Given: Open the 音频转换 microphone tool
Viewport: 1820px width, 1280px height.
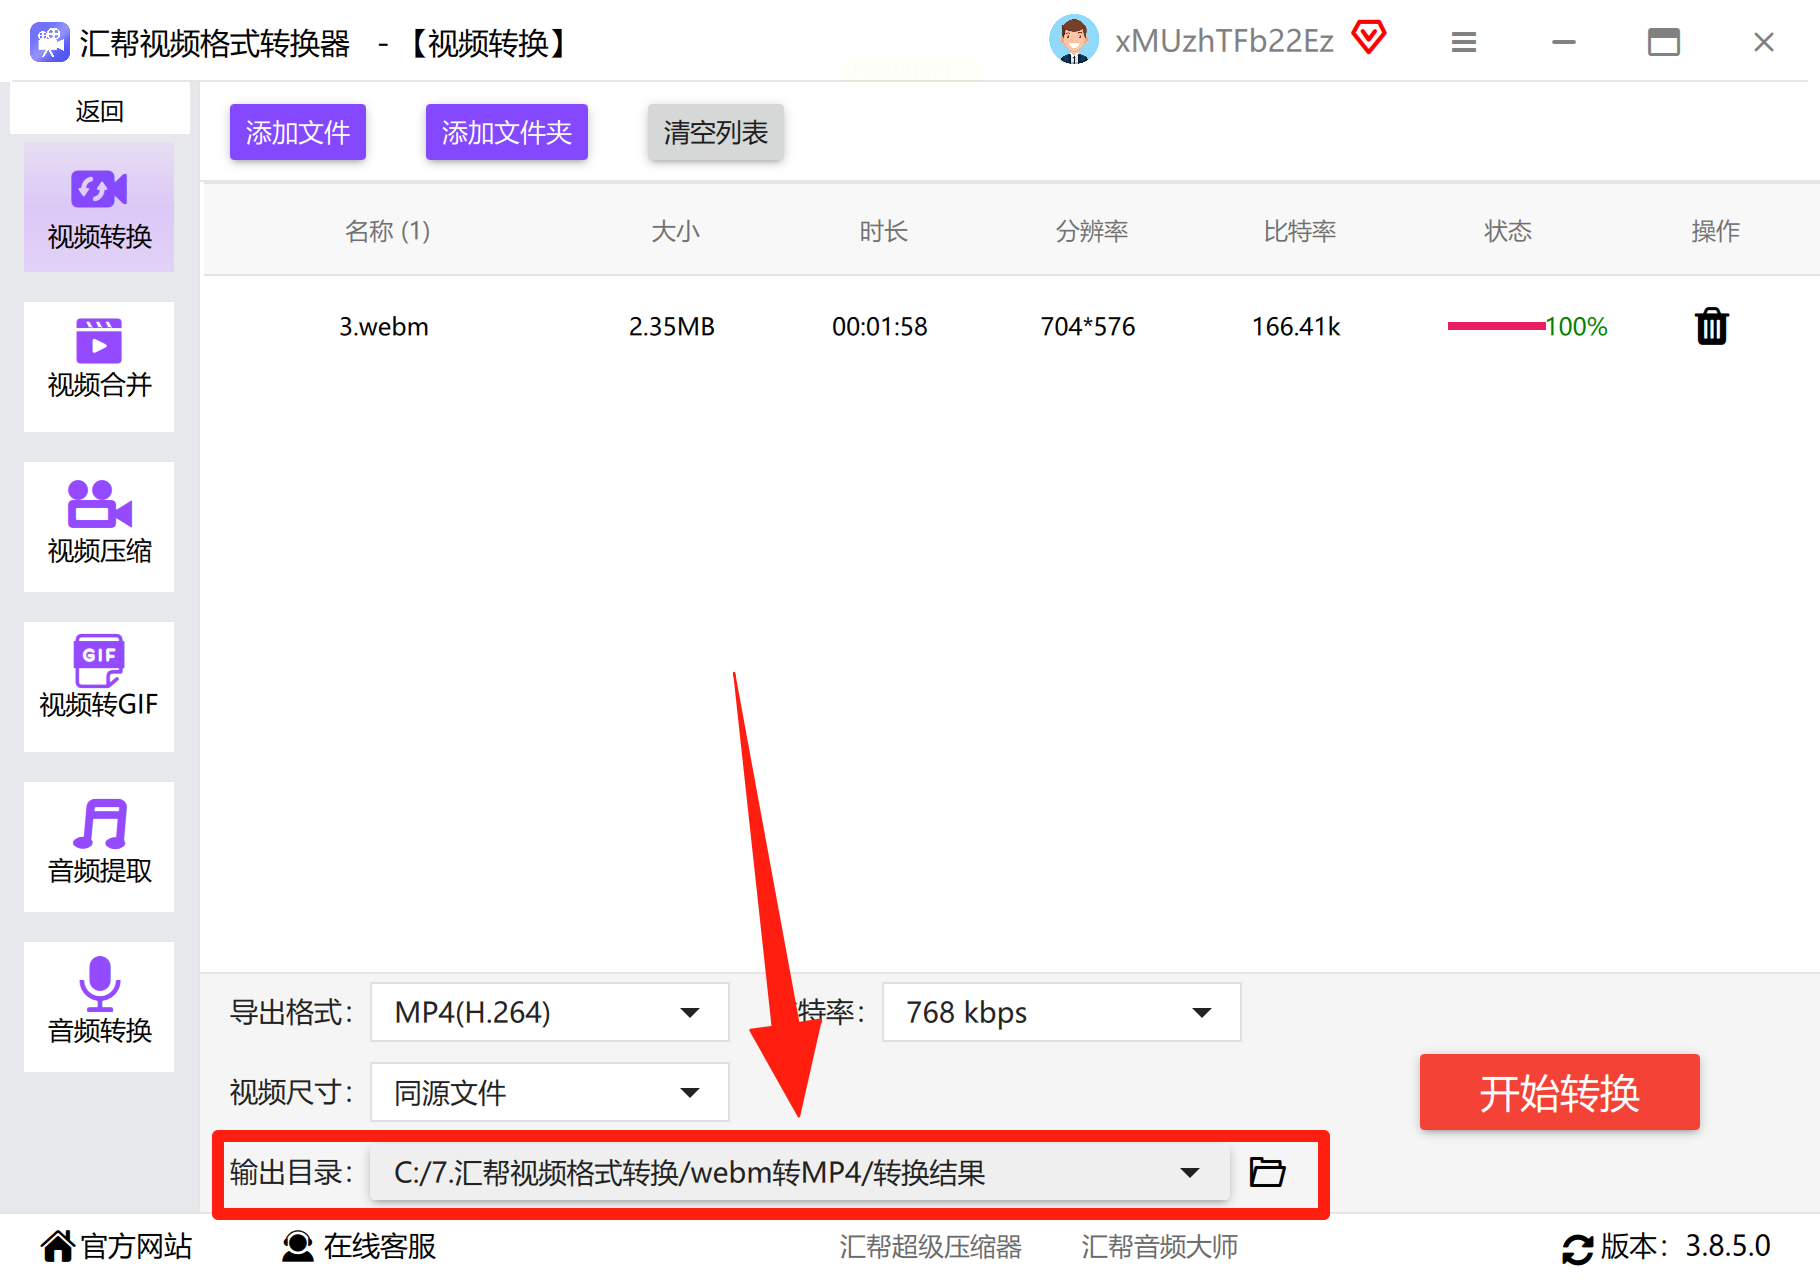Looking at the screenshot, I should point(99,1007).
